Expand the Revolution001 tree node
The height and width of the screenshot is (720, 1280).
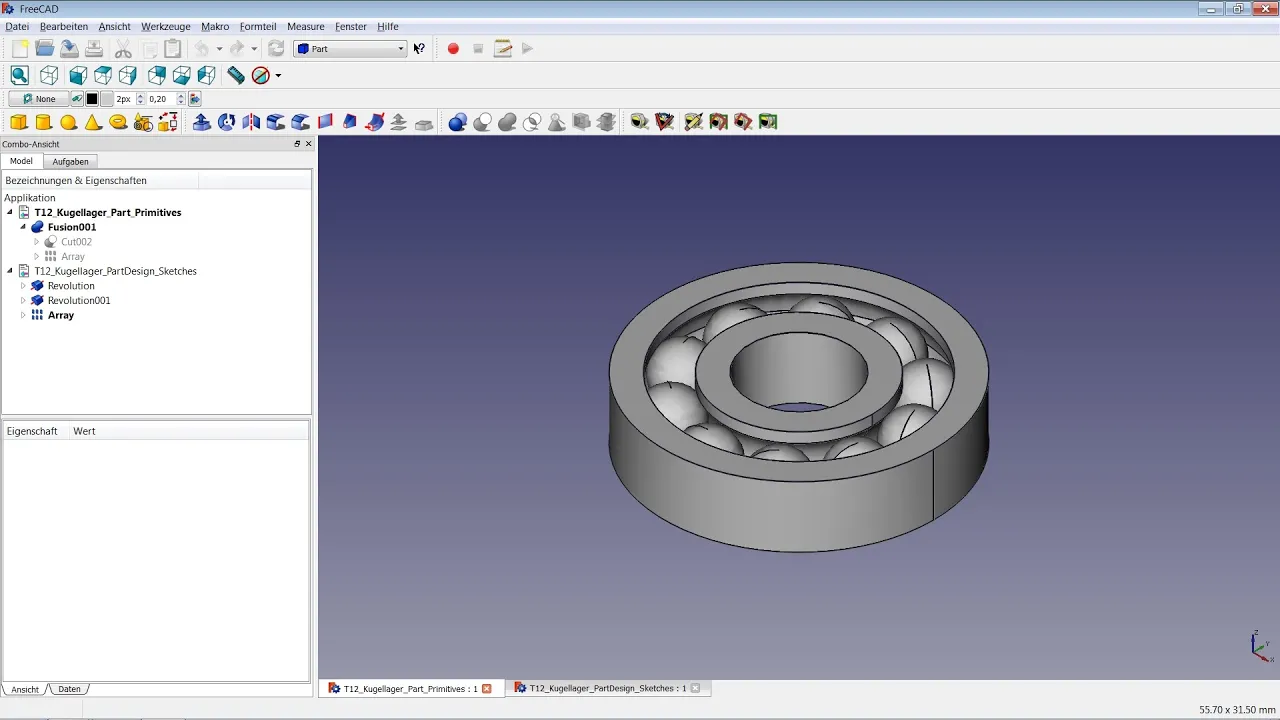click(x=23, y=300)
